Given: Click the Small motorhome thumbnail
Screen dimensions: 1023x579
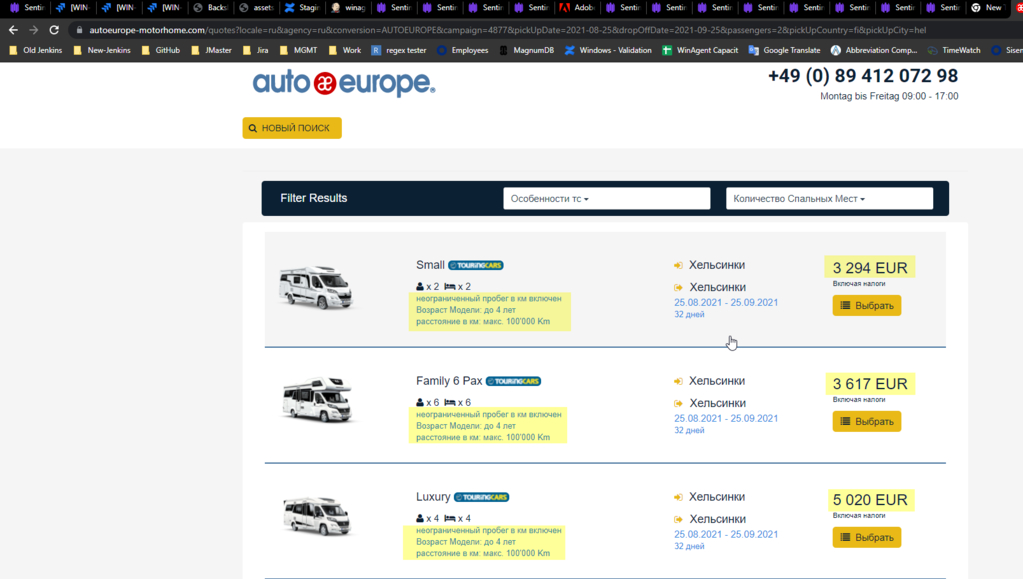Looking at the screenshot, I should (316, 287).
